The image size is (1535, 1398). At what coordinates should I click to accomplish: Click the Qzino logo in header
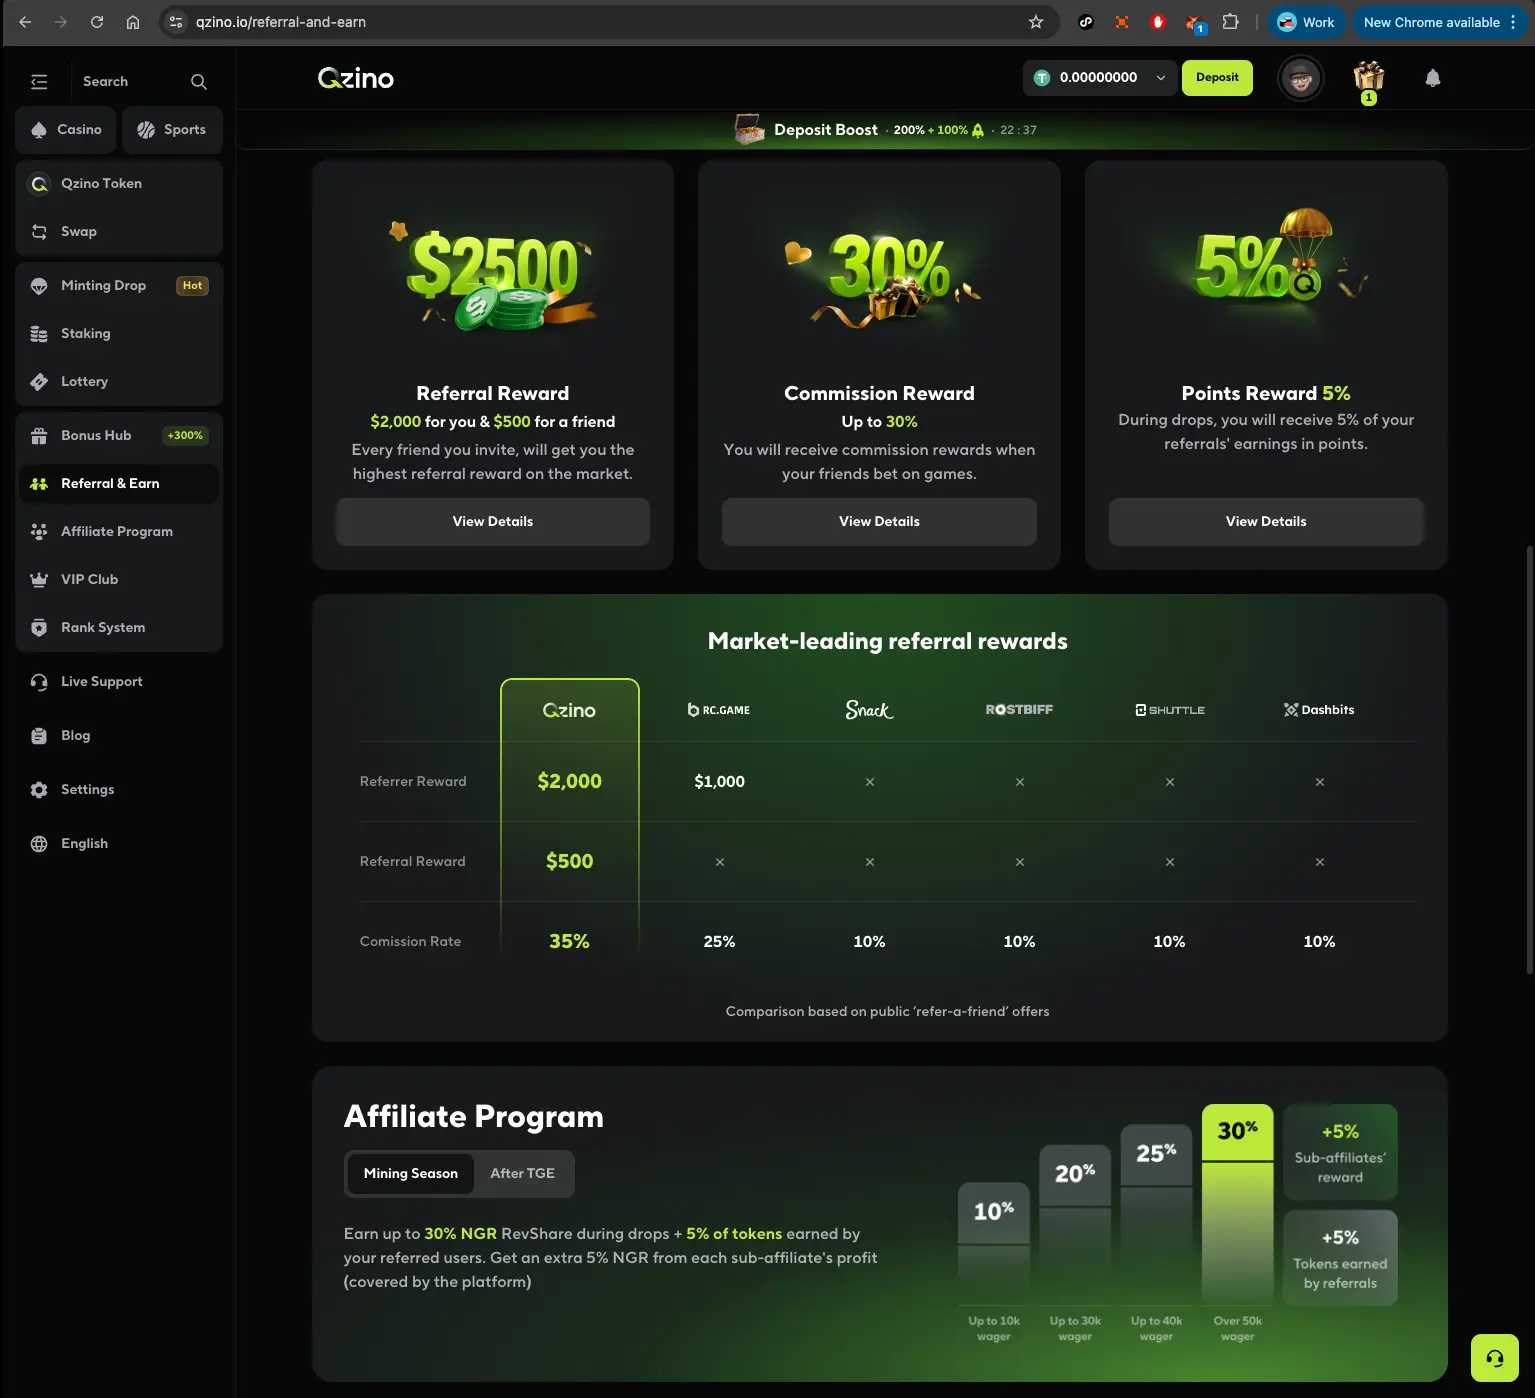coord(356,78)
